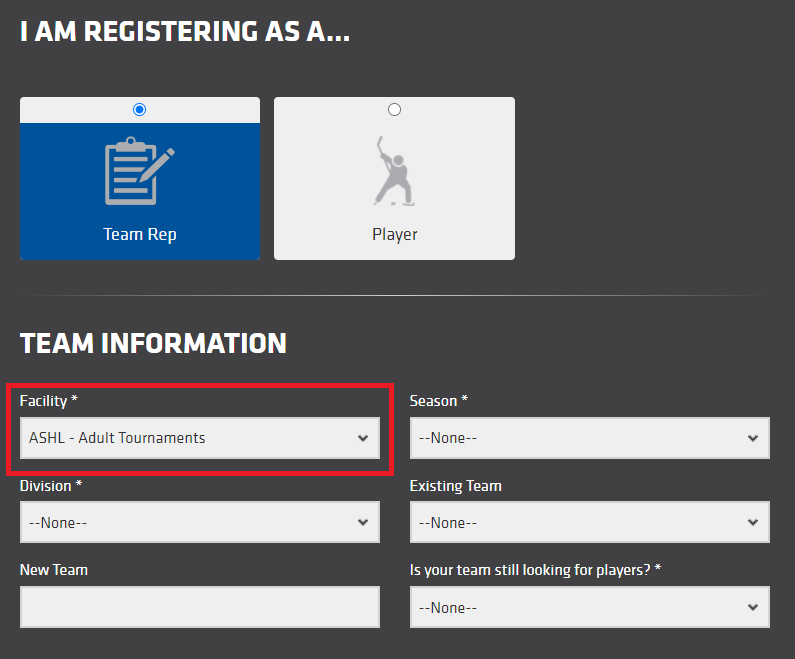Click the Team Rep card label

(139, 235)
